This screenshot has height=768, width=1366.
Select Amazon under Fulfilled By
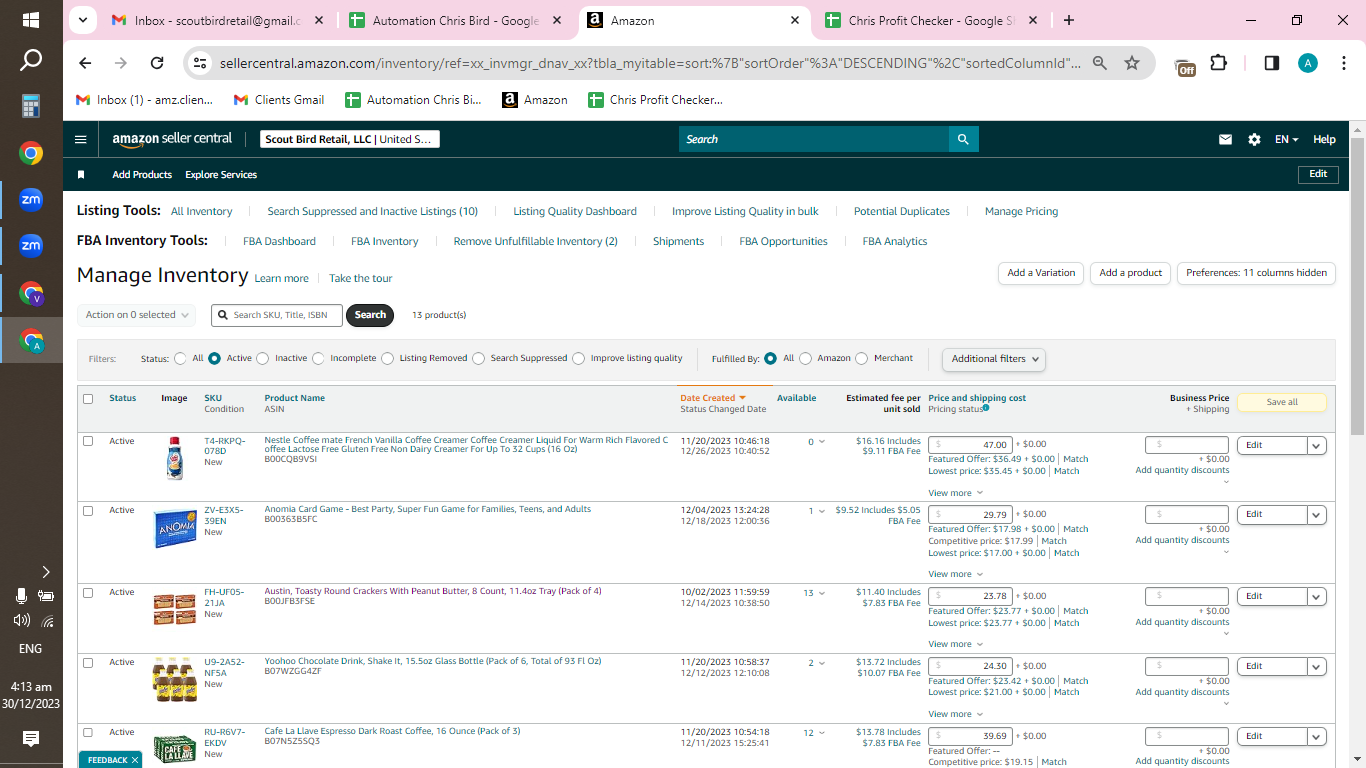(806, 358)
